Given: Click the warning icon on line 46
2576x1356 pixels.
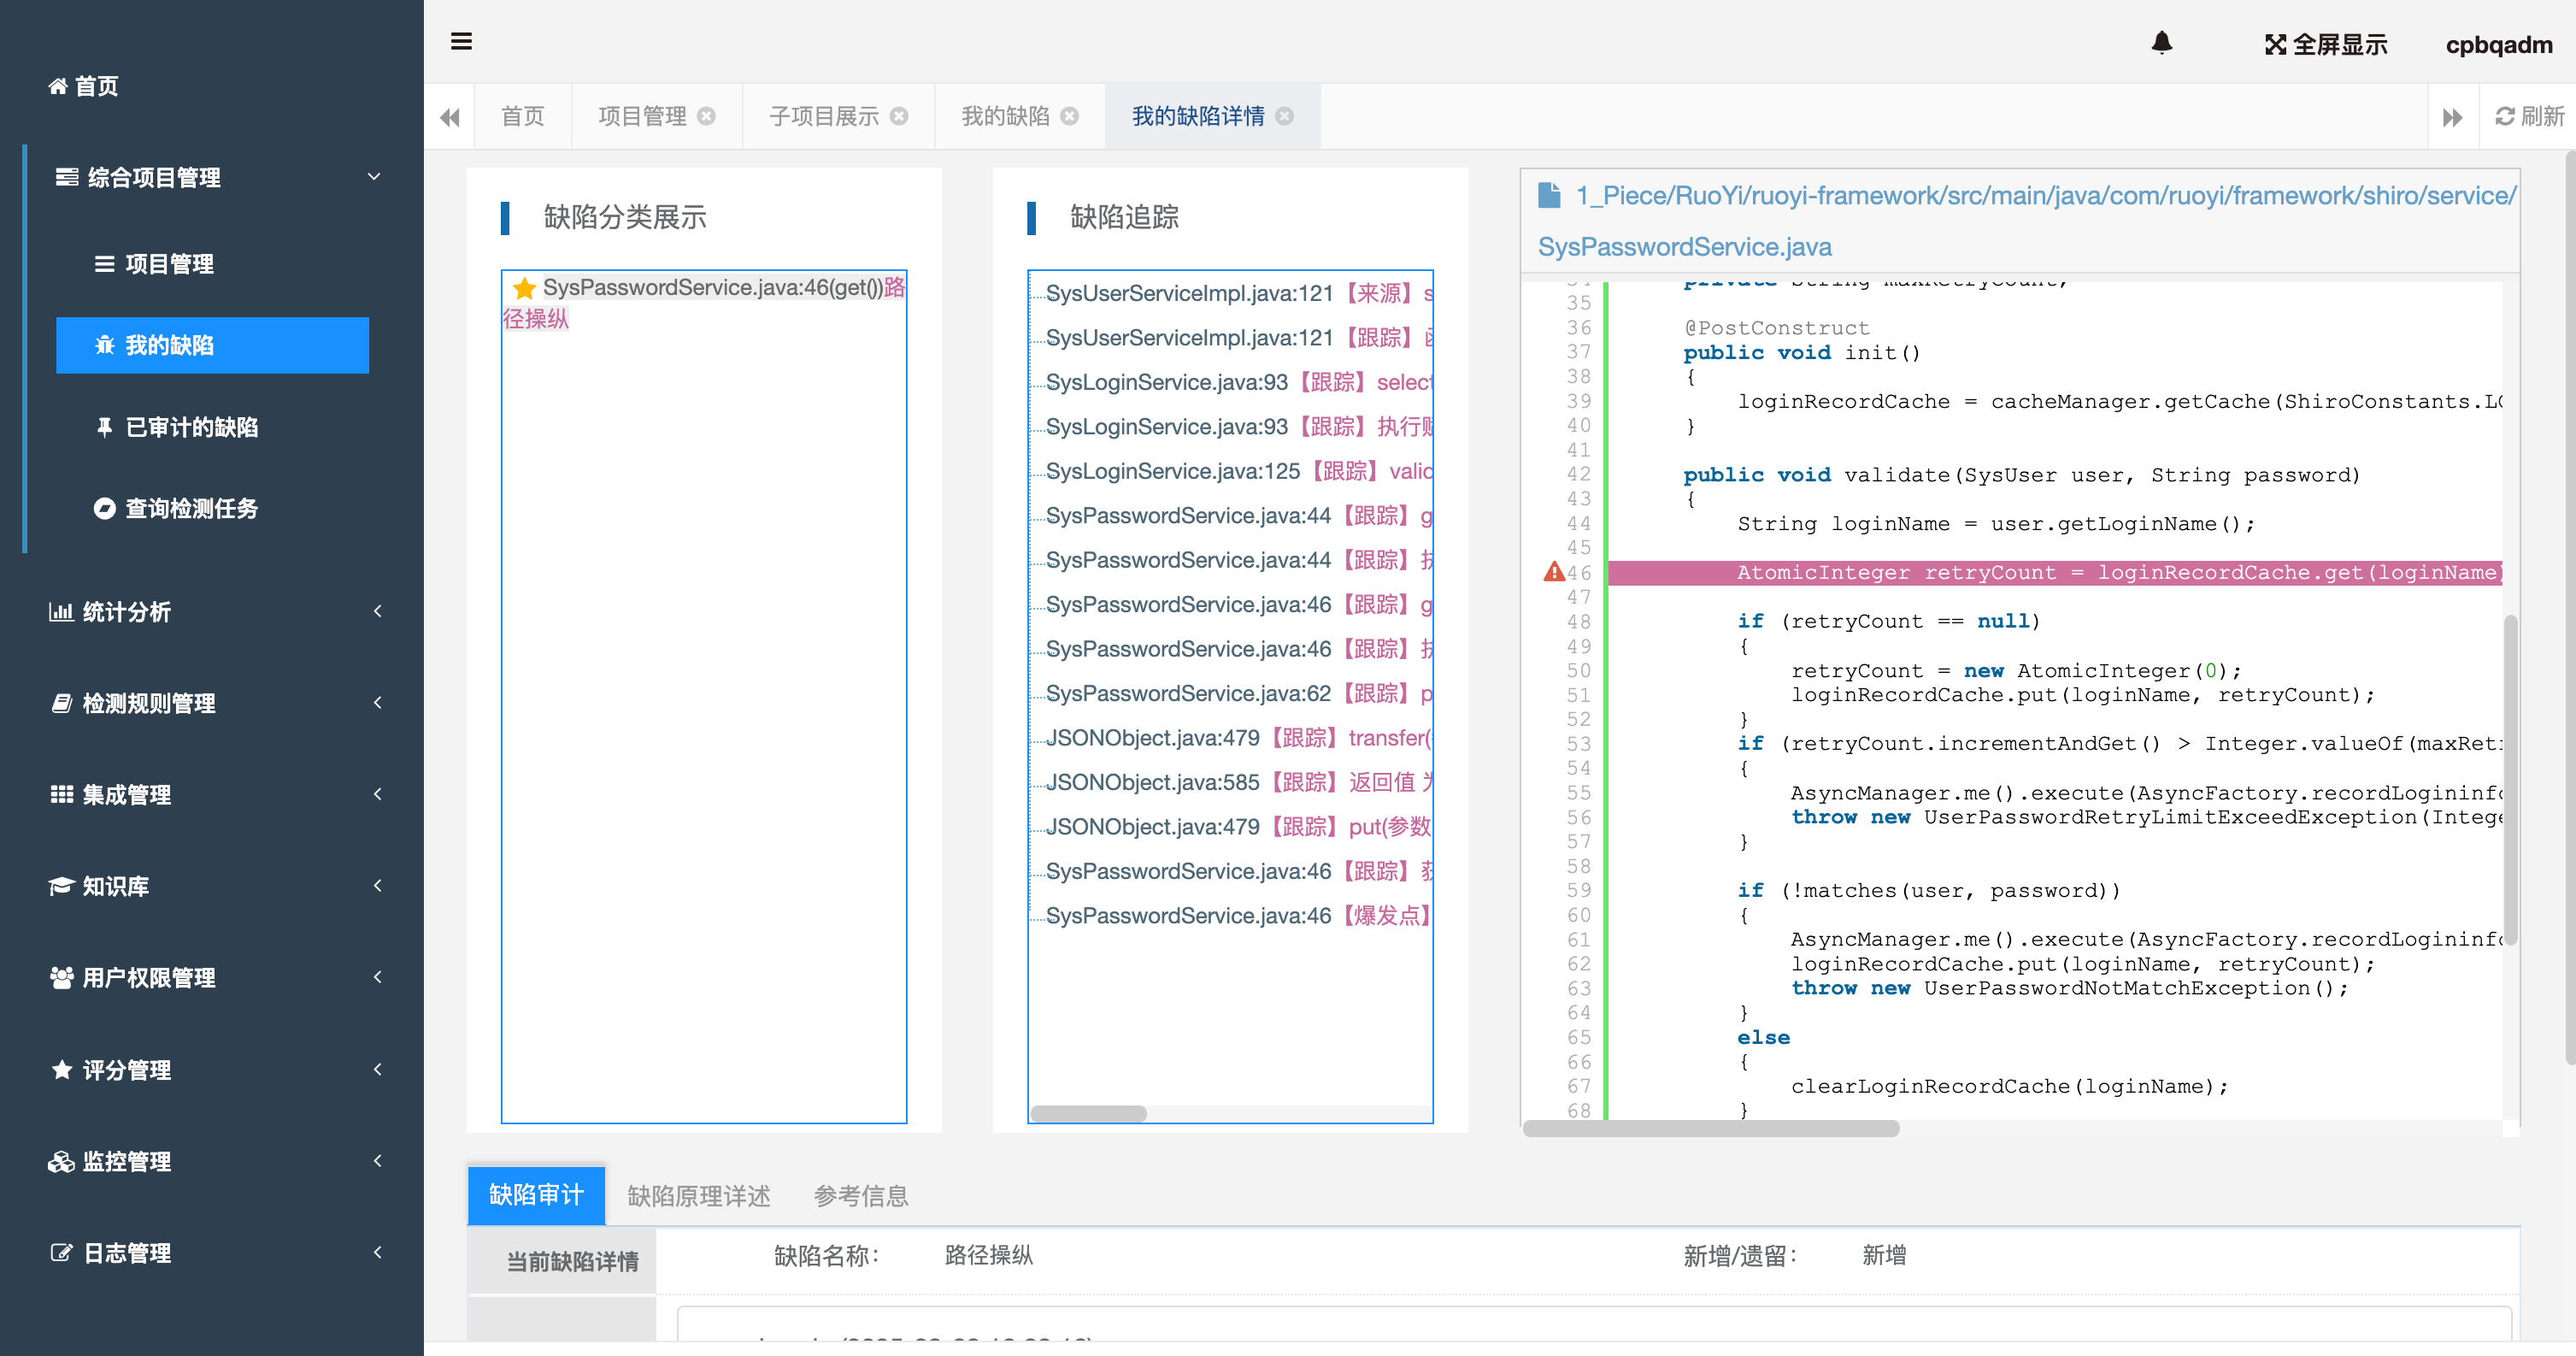Looking at the screenshot, I should [1553, 572].
